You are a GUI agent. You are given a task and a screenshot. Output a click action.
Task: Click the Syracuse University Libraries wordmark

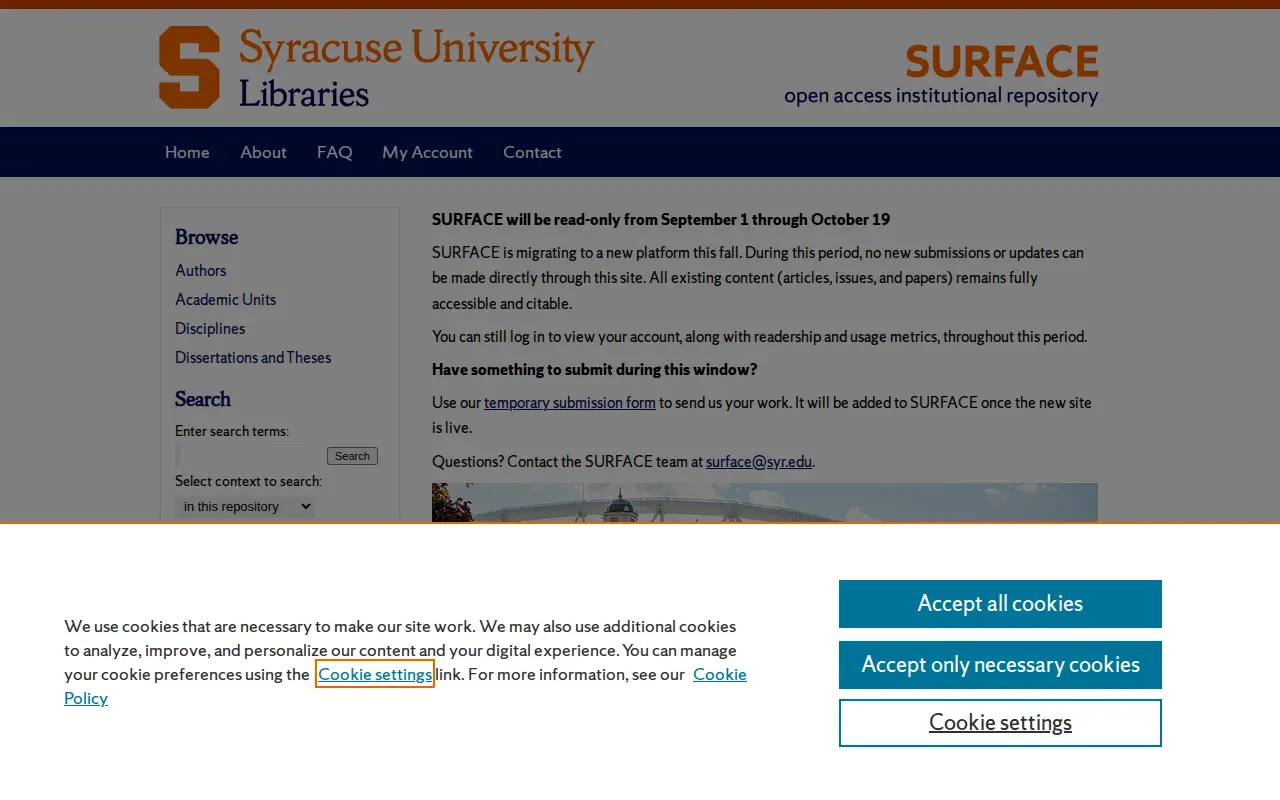pos(416,67)
